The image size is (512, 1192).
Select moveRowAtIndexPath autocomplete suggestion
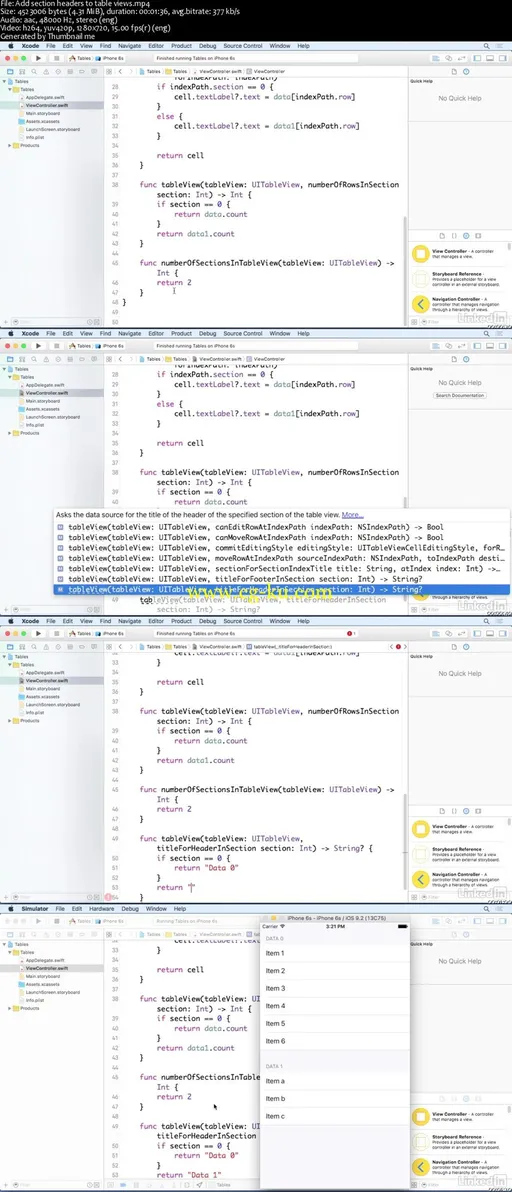tap(283, 558)
